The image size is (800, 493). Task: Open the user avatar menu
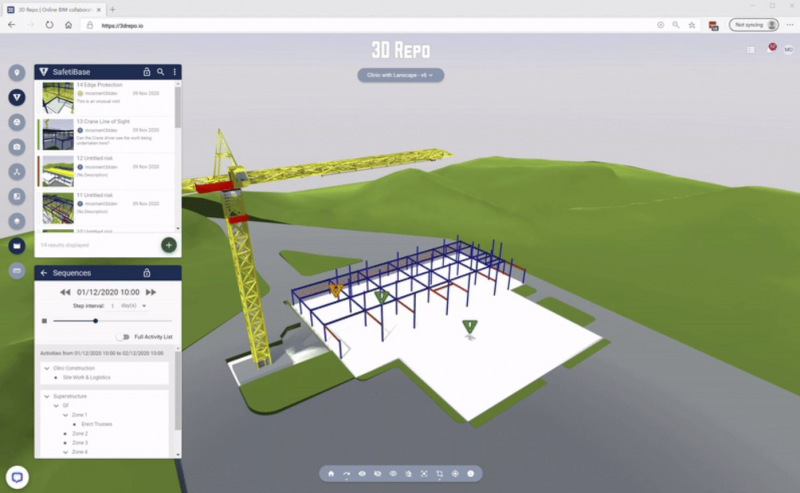(x=788, y=50)
